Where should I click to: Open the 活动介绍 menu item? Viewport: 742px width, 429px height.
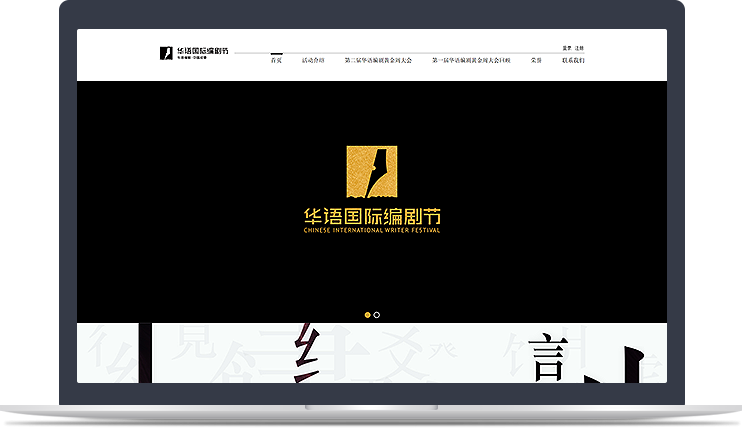(313, 60)
